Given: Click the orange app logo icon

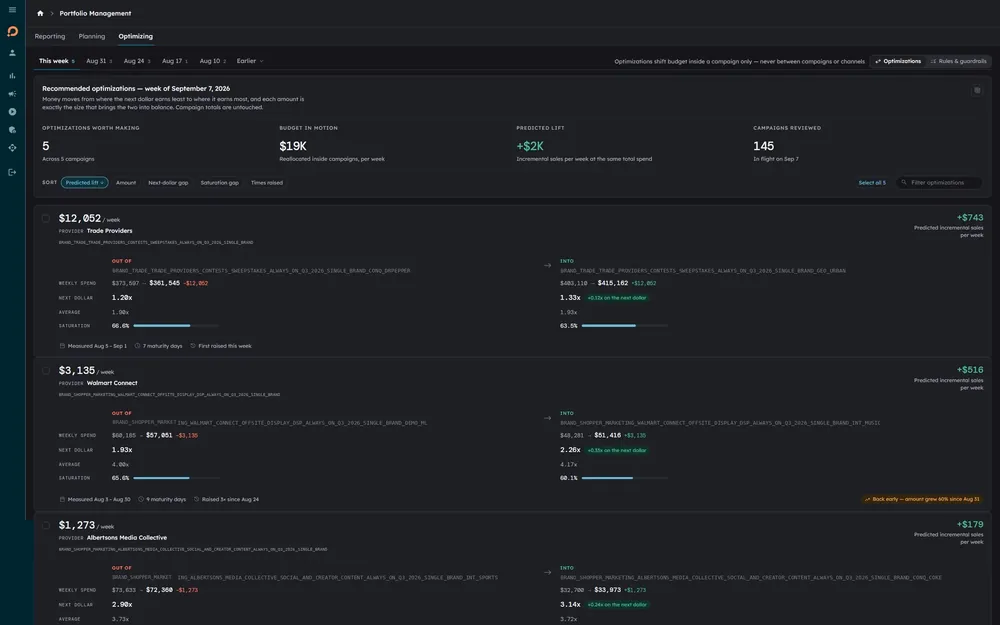Looking at the screenshot, I should coord(12,31).
